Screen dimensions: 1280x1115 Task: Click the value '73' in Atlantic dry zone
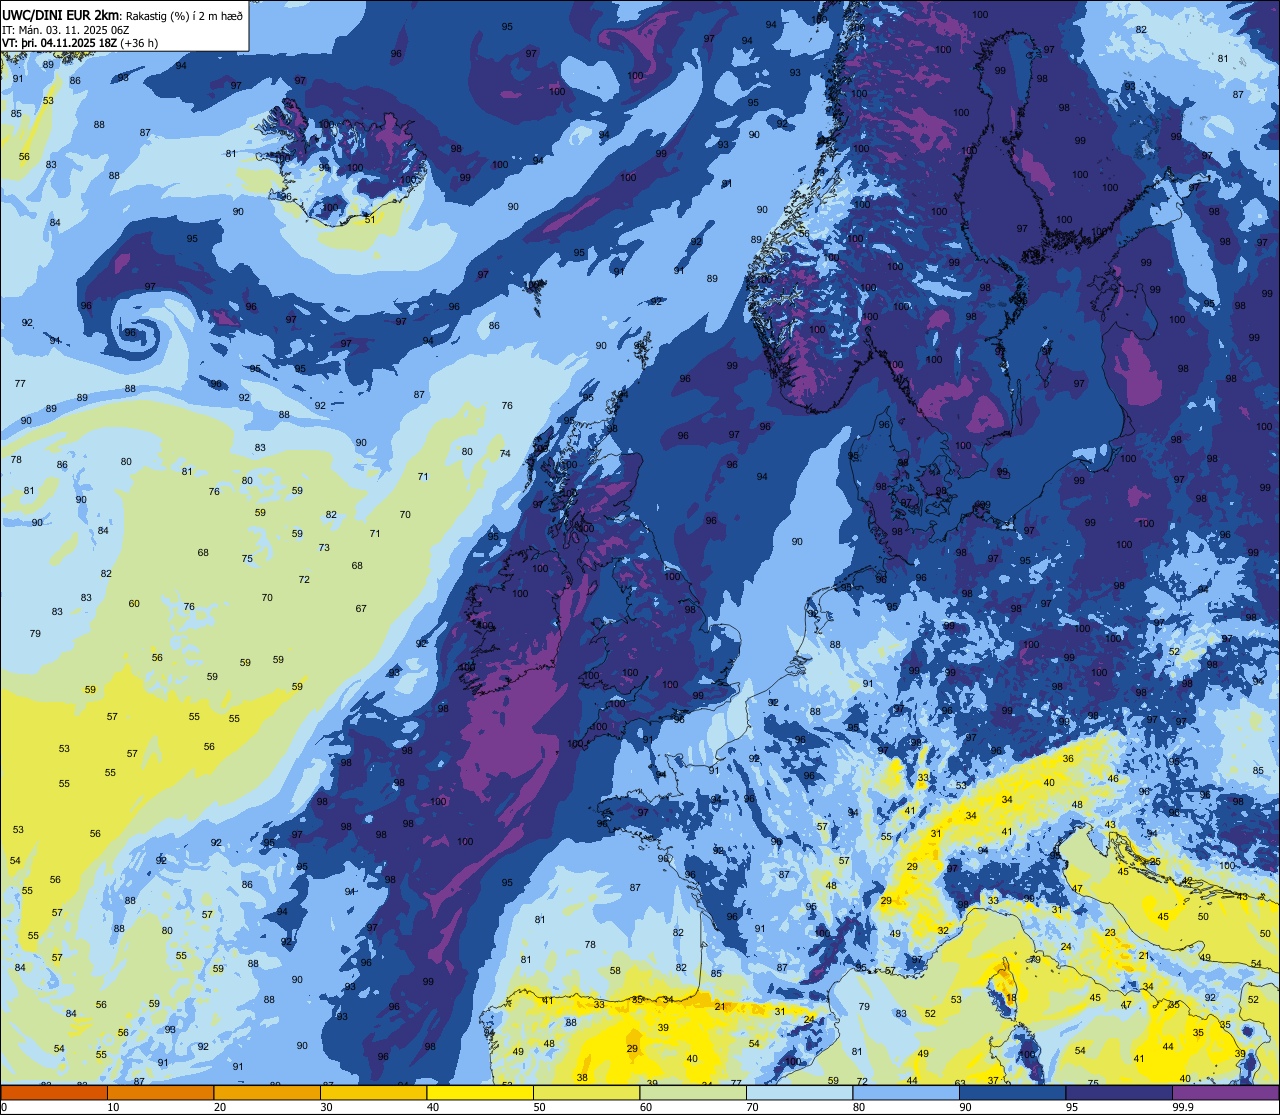coord(324,547)
